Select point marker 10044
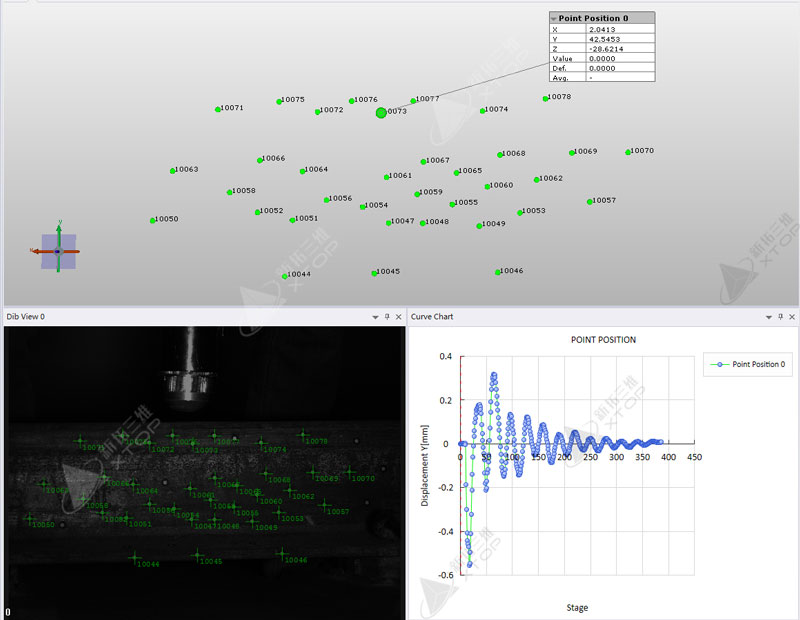This screenshot has width=800, height=620. [x=286, y=275]
